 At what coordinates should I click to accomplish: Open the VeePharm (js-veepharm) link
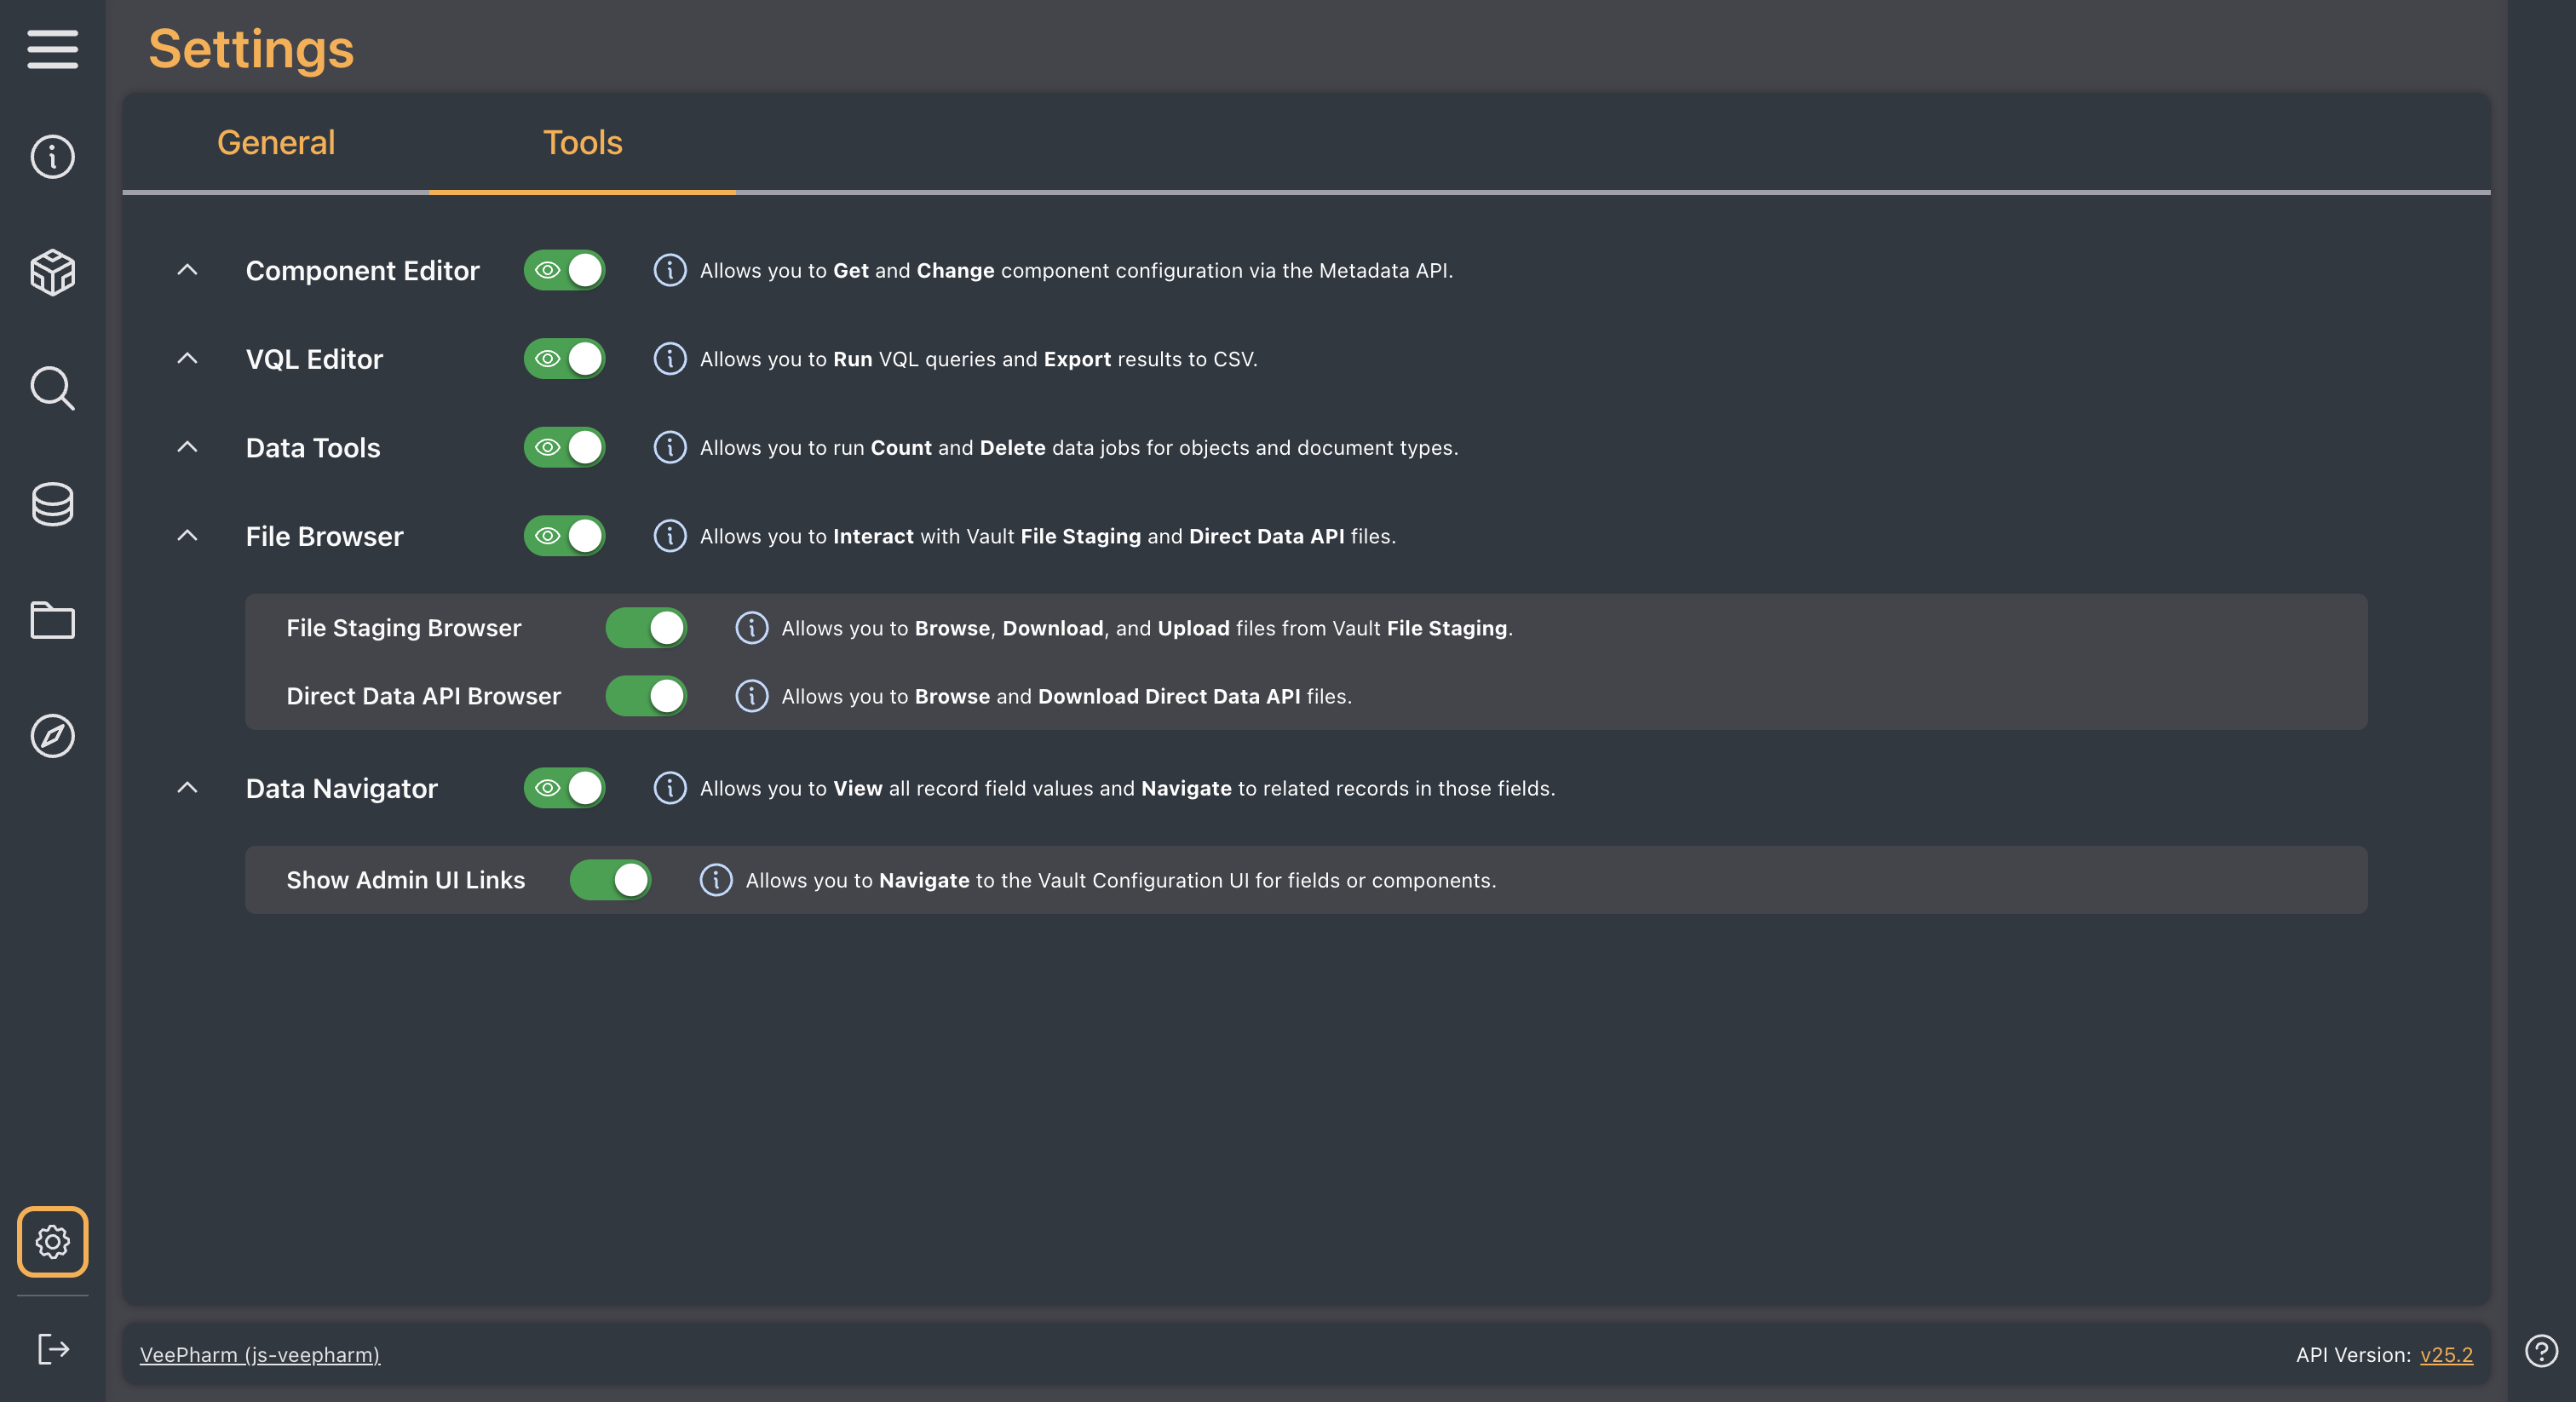260,1355
